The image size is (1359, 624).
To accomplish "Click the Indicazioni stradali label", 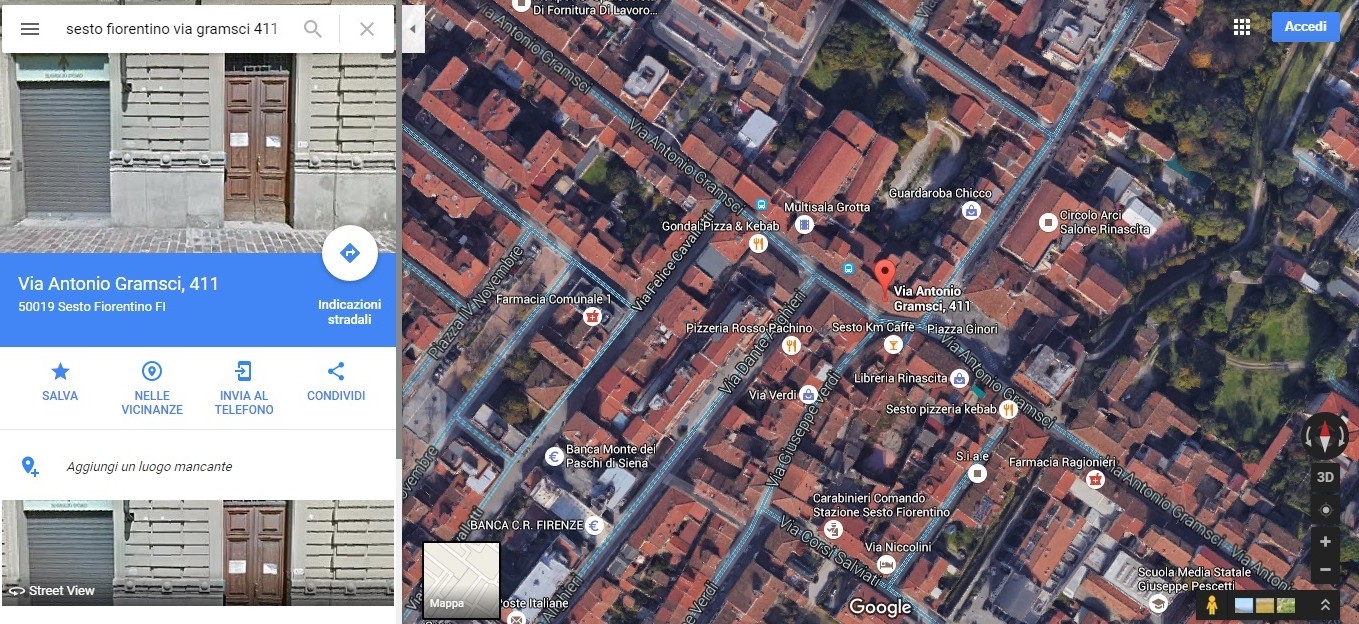I will 350,312.
